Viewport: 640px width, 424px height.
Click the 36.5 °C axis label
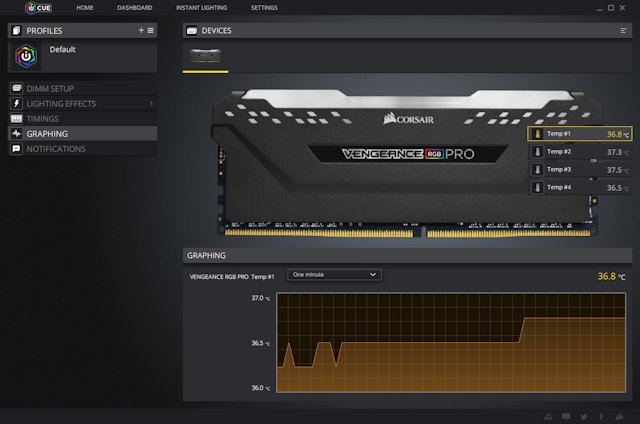[260, 343]
